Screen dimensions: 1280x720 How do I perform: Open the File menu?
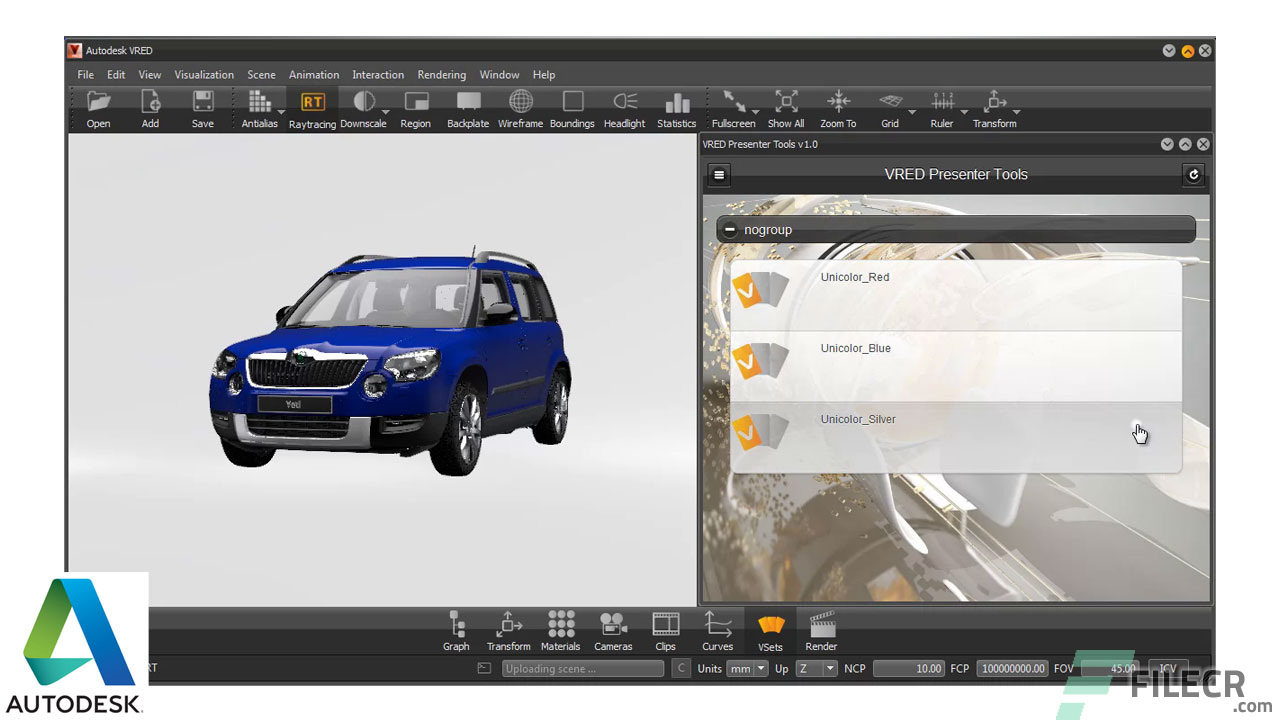86,75
